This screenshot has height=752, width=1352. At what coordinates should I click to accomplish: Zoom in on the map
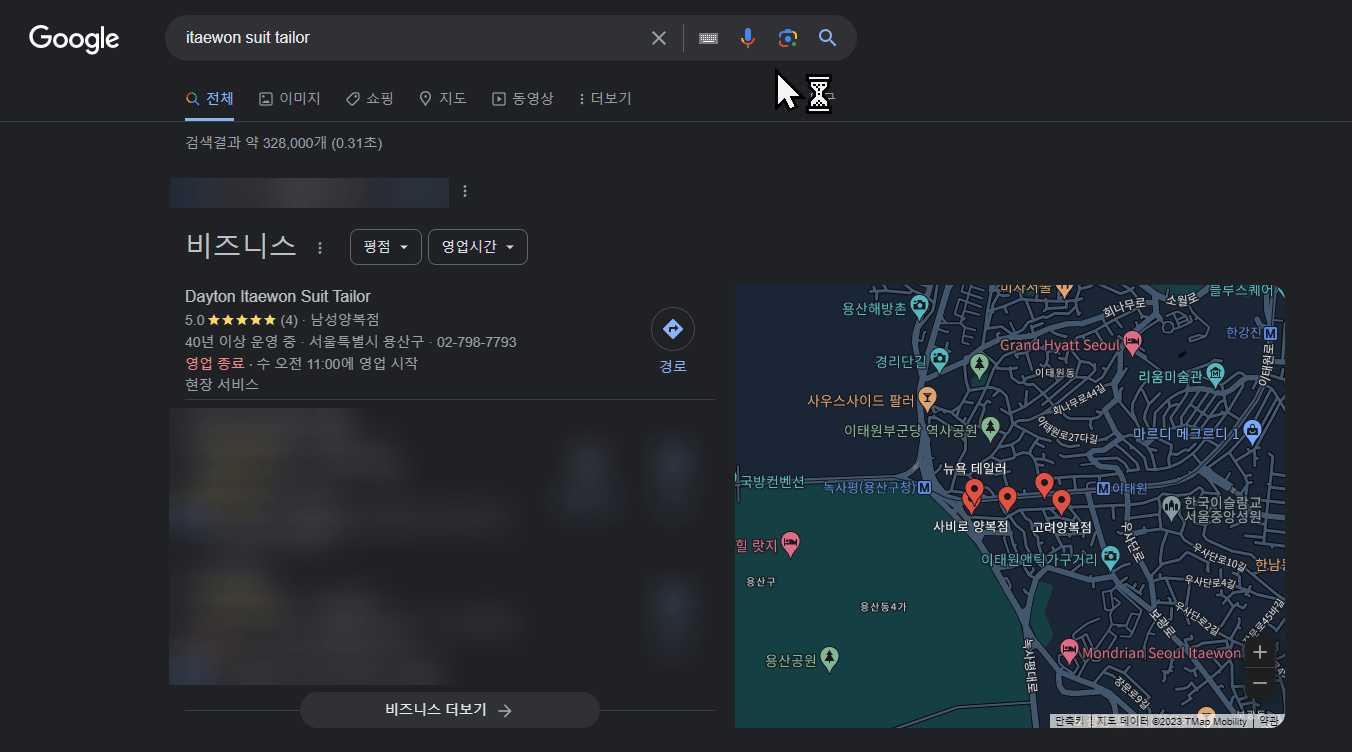point(1260,652)
